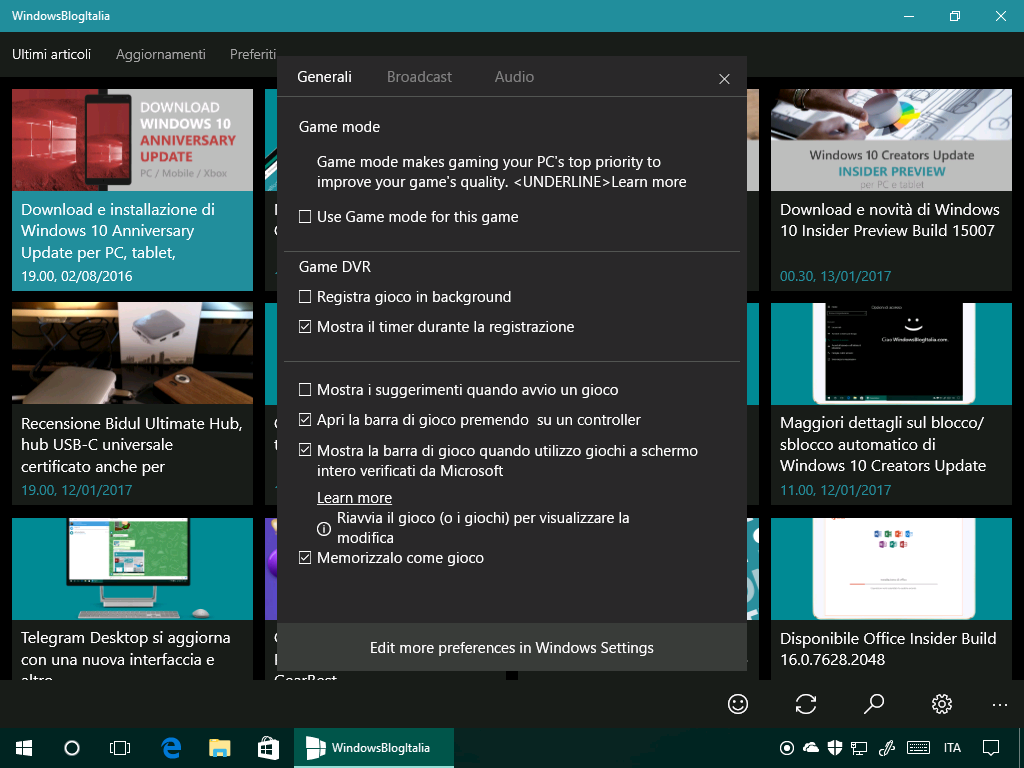
Task: Open the Windows Start menu
Action: (x=24, y=748)
